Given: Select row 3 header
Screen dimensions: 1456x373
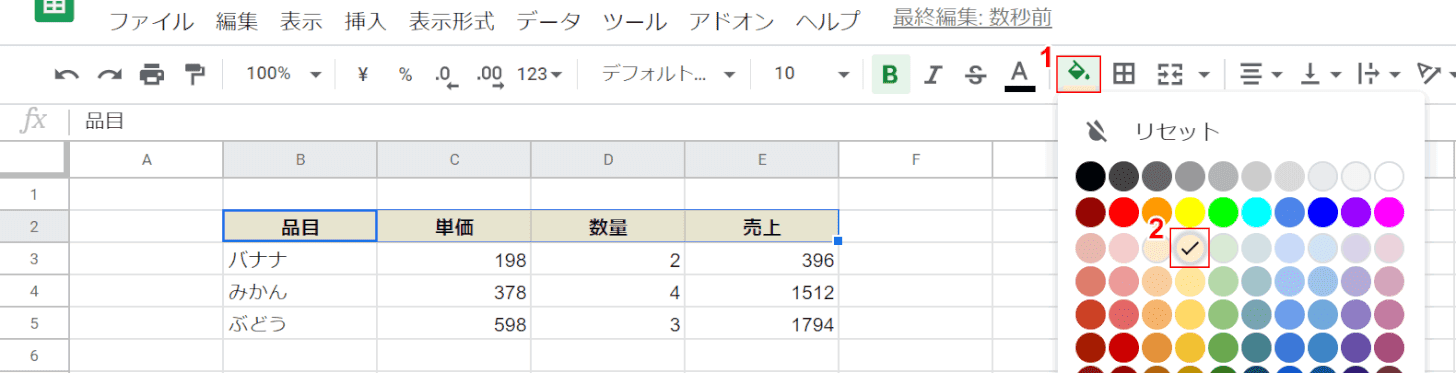Looking at the screenshot, I should (x=34, y=260).
